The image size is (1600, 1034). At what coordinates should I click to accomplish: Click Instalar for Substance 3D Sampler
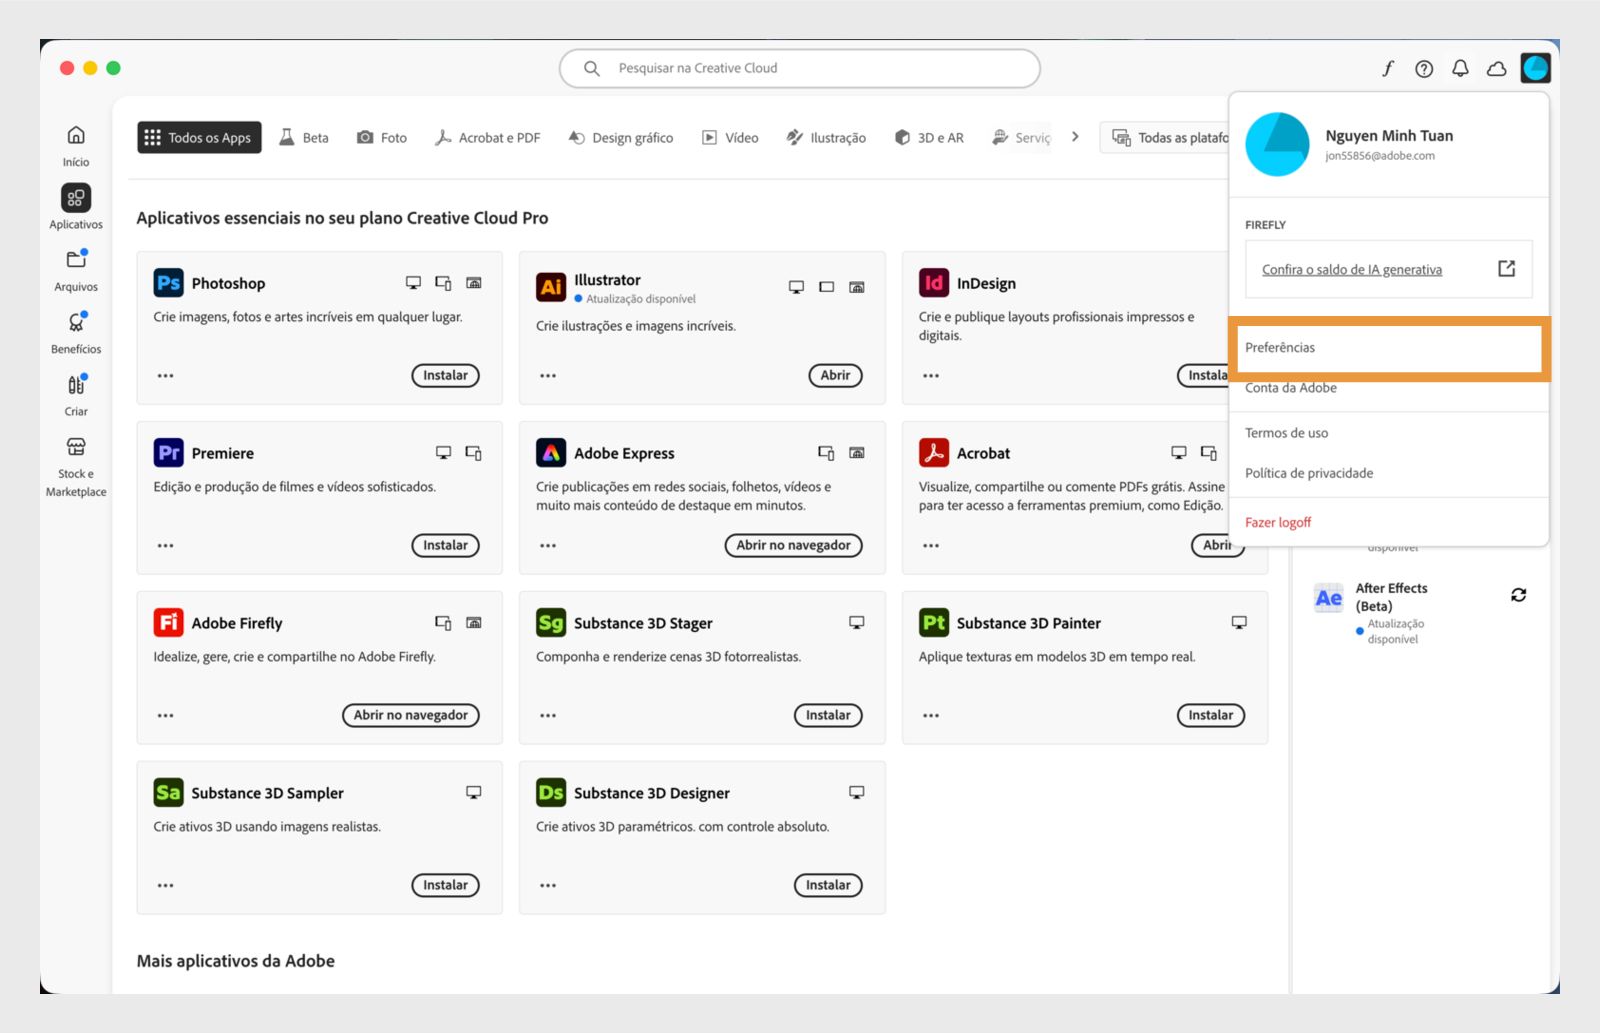tap(445, 886)
